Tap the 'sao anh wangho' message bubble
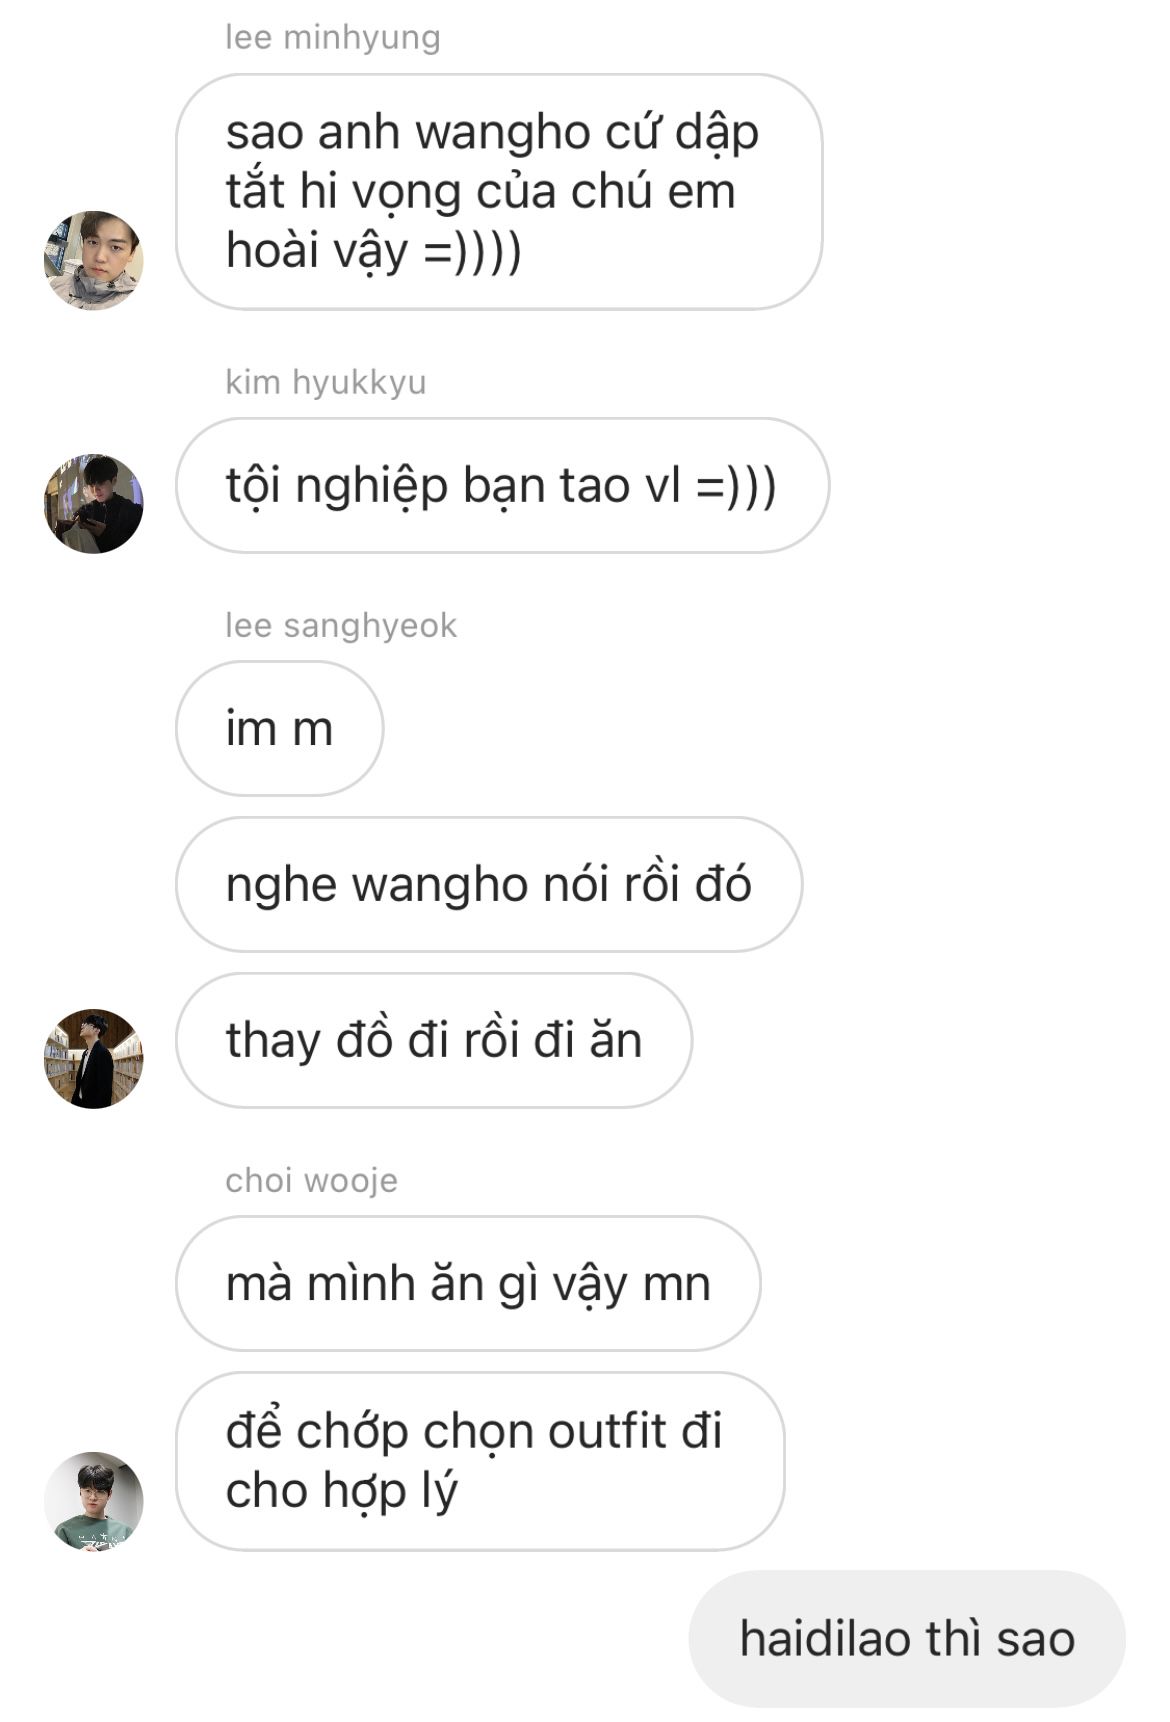The image size is (1170, 1722). (x=499, y=192)
